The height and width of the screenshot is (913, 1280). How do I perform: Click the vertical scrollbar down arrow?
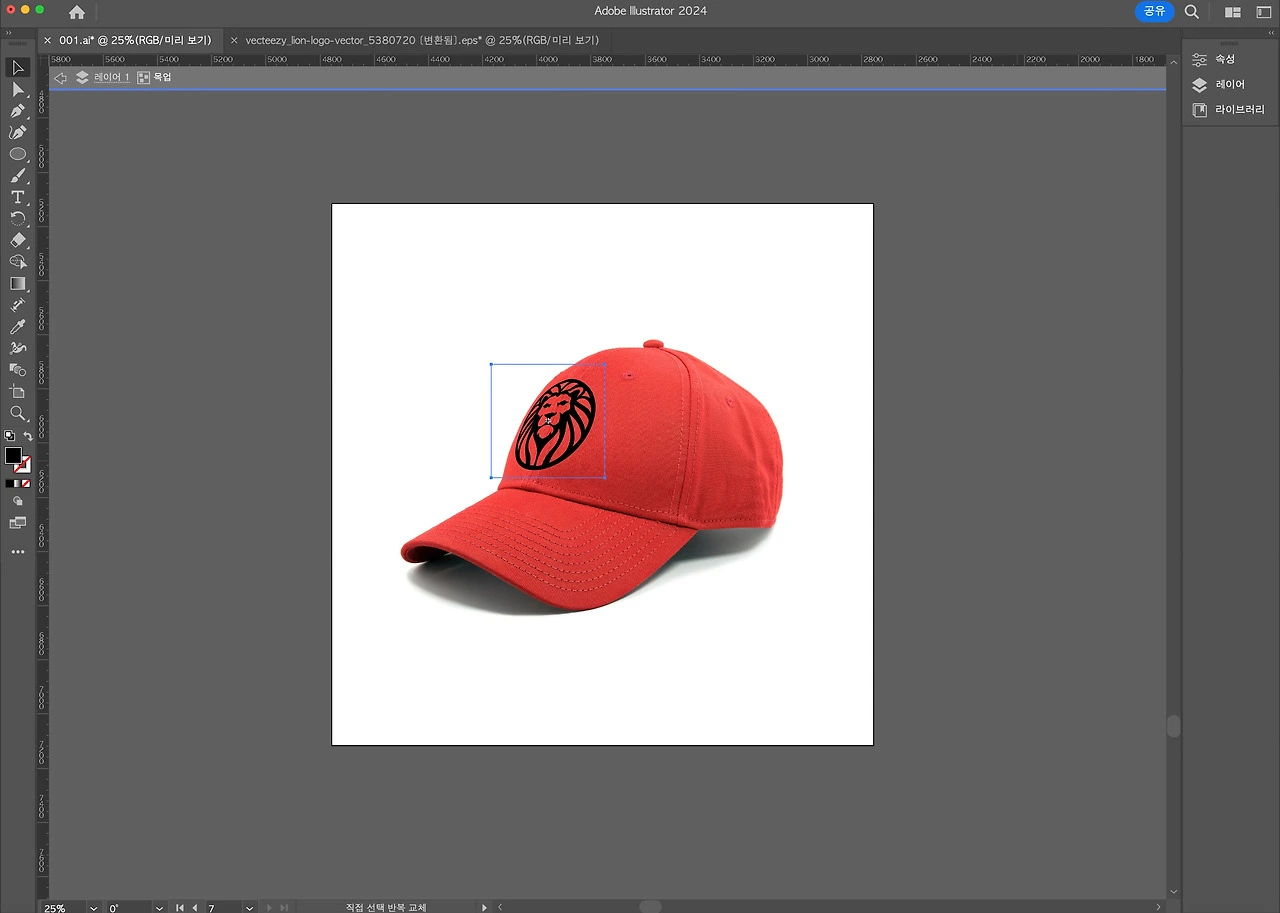(x=1174, y=892)
